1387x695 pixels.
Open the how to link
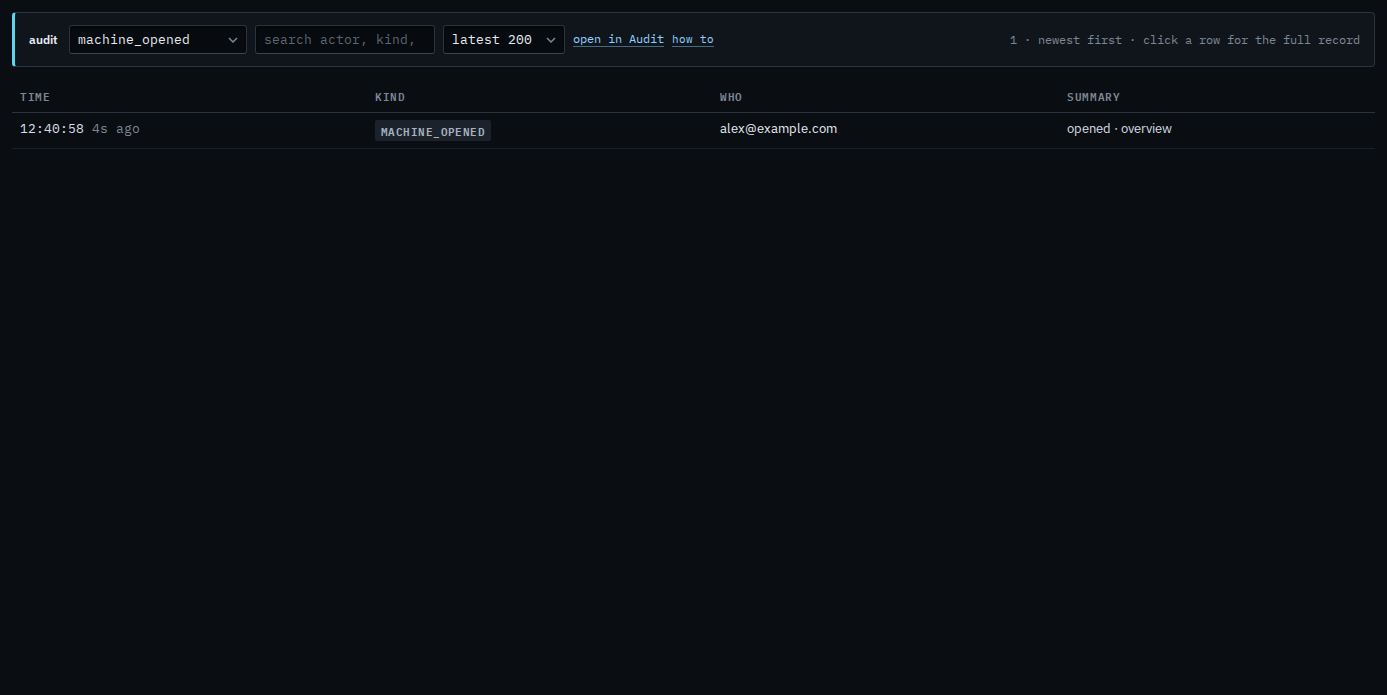click(x=693, y=40)
